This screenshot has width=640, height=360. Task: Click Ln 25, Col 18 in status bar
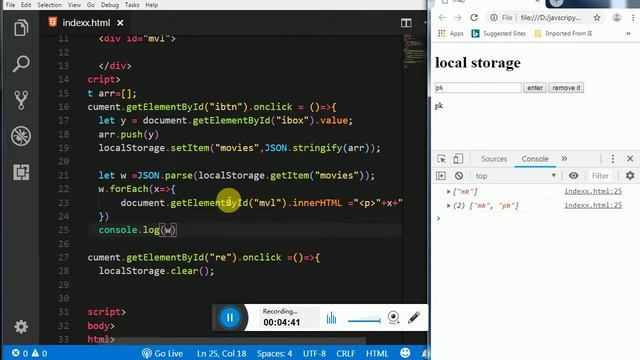coord(222,353)
